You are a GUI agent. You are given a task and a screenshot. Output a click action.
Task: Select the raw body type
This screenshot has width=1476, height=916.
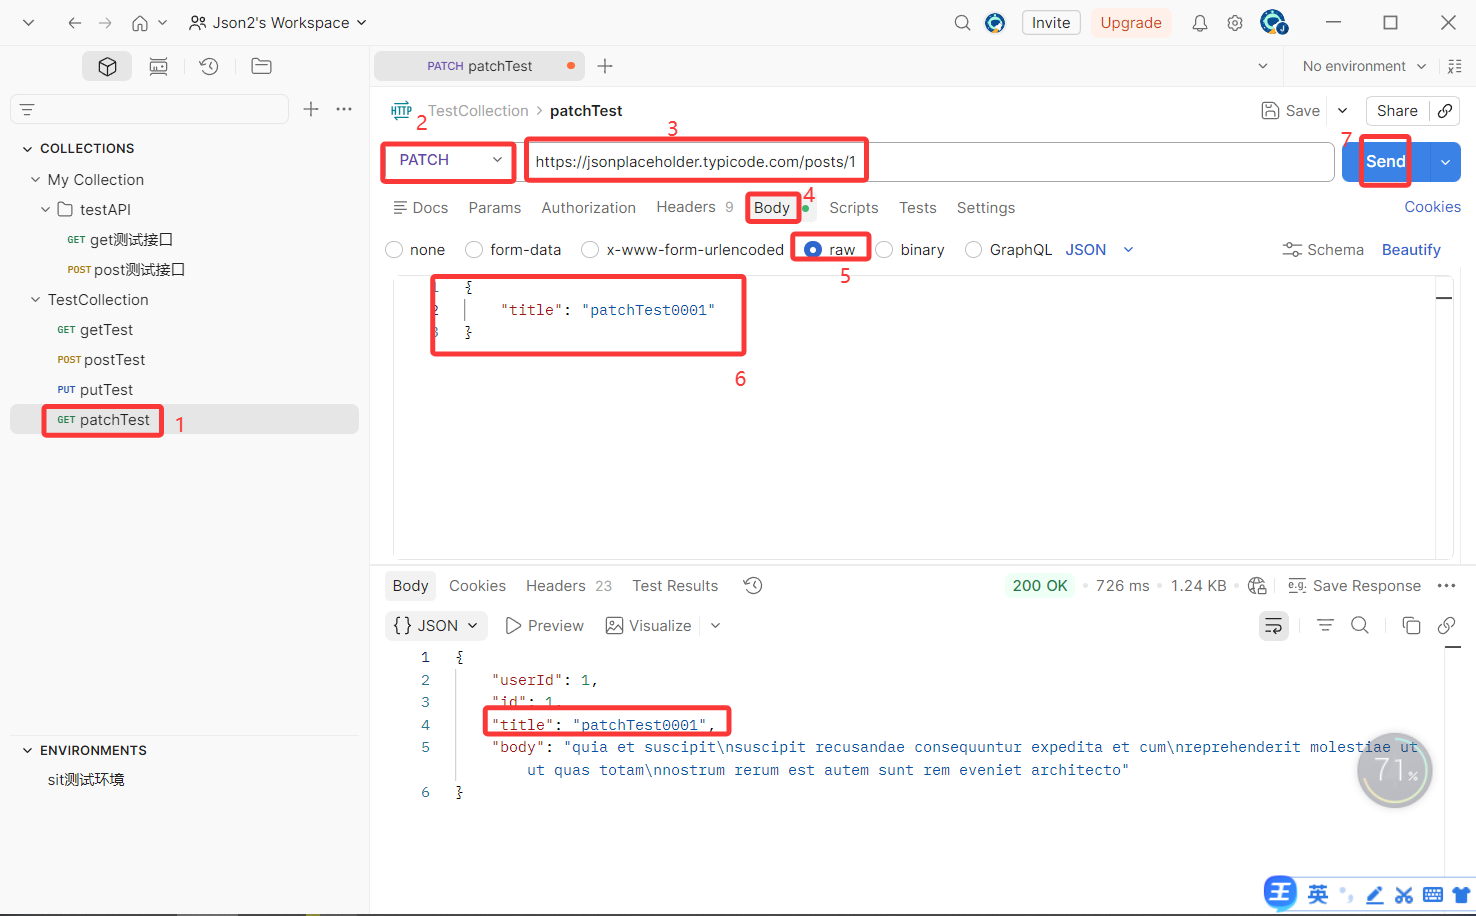pos(813,250)
